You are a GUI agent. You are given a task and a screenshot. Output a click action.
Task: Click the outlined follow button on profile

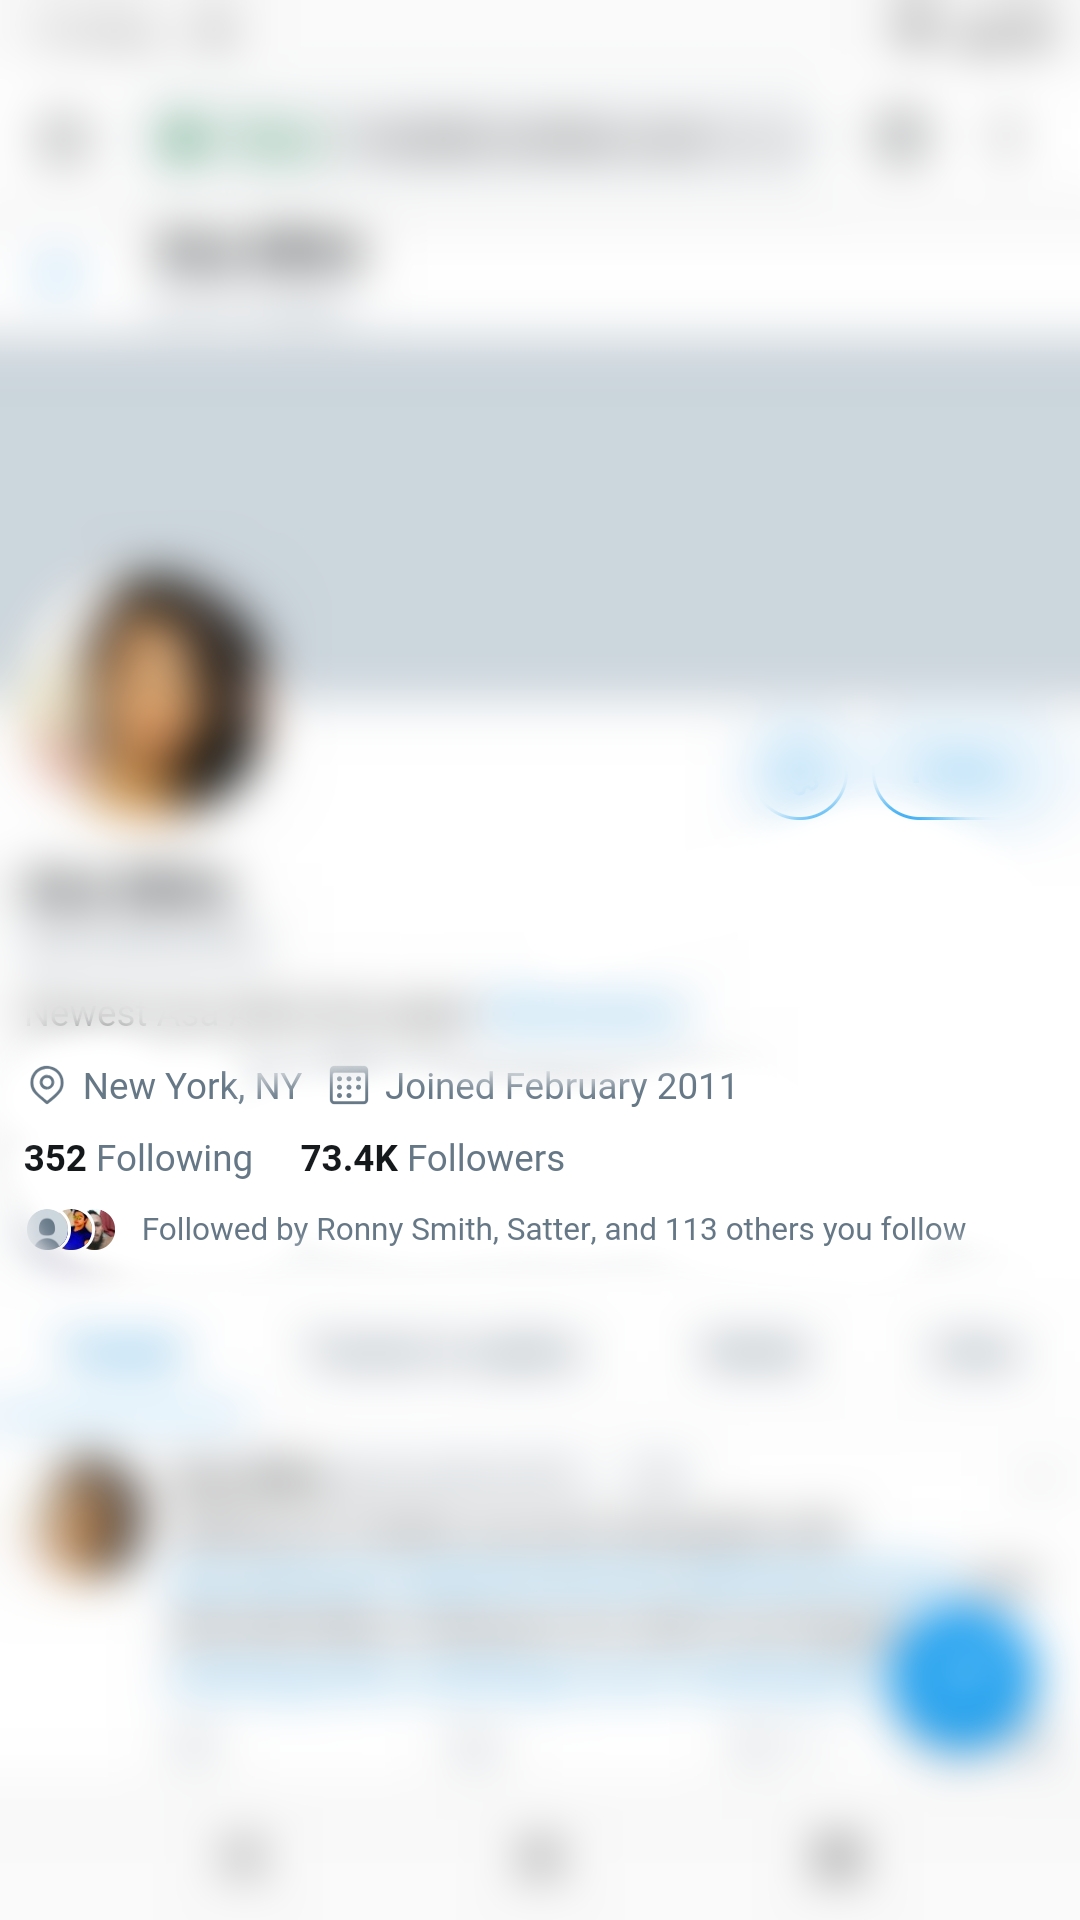coord(960,773)
